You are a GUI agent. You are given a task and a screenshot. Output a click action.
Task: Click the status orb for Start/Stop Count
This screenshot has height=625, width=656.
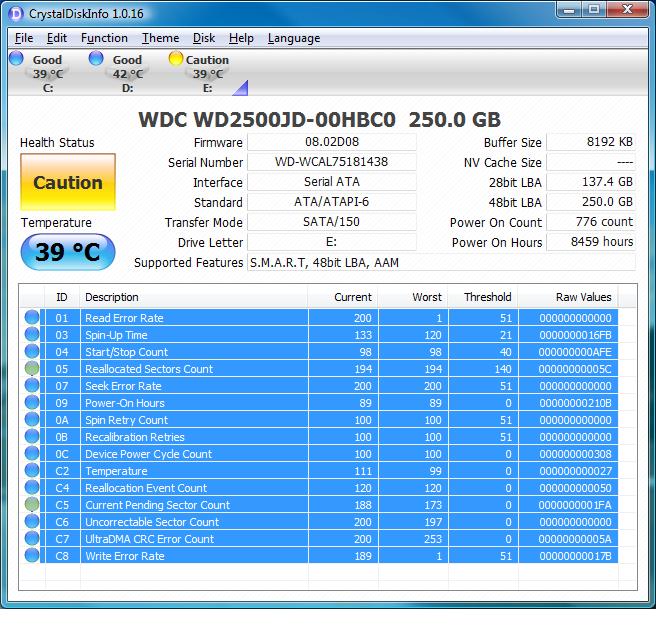(x=32, y=351)
